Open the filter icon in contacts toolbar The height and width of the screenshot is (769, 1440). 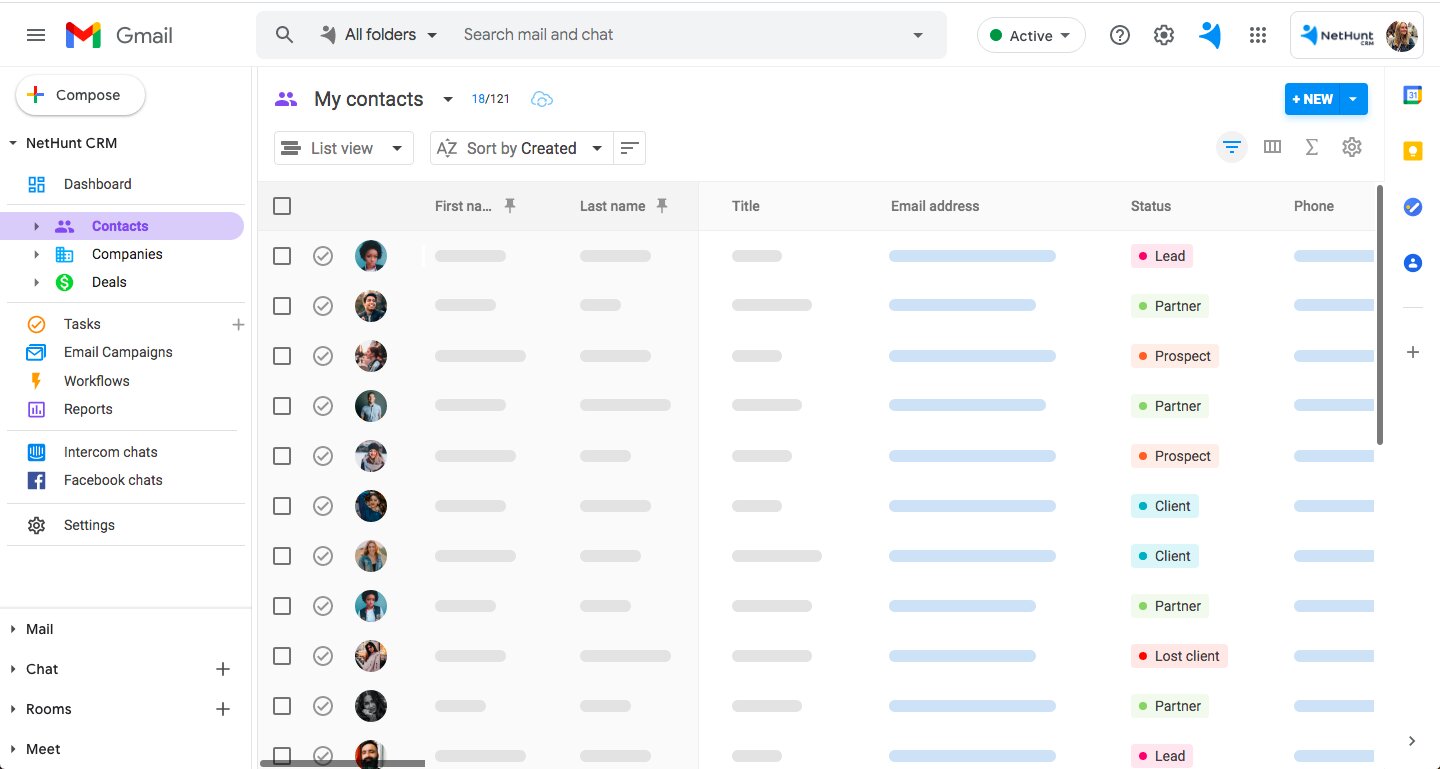coord(1232,148)
